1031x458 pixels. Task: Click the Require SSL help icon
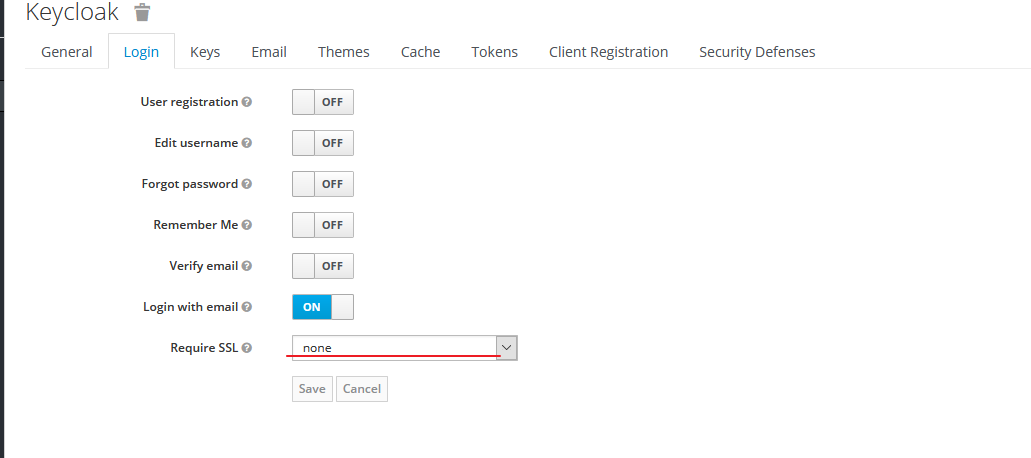click(247, 348)
